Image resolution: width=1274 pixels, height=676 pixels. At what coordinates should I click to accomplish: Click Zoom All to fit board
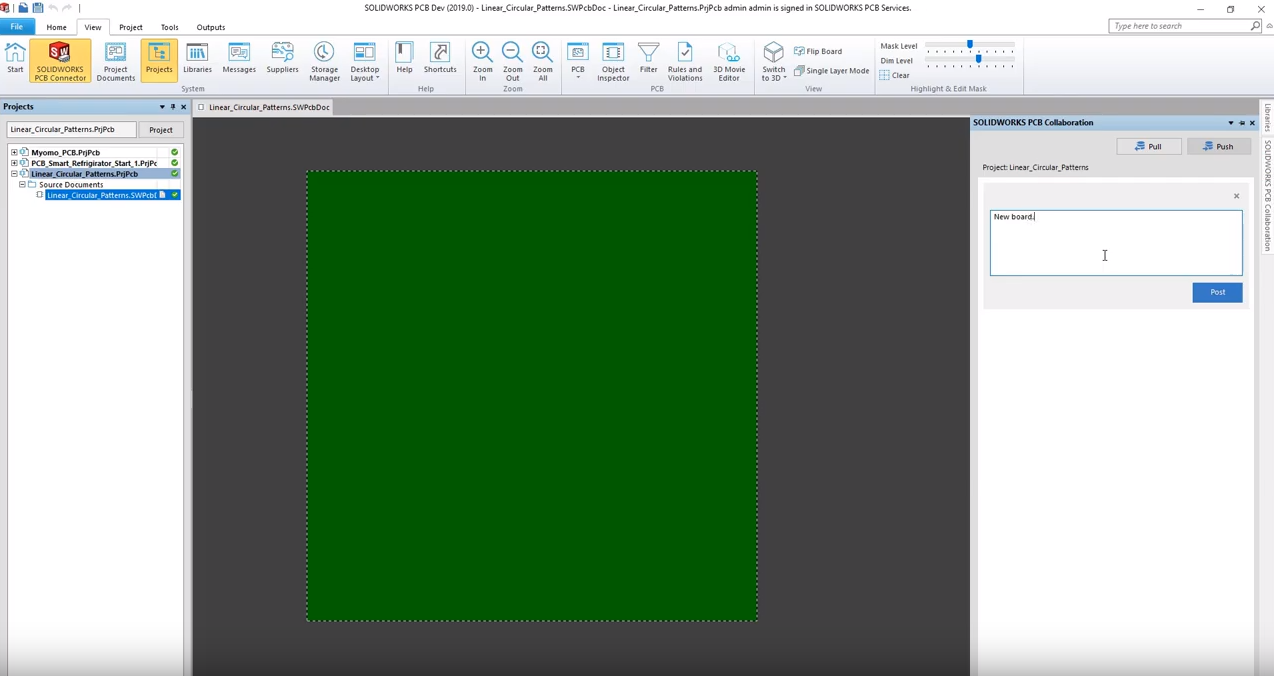tap(542, 61)
